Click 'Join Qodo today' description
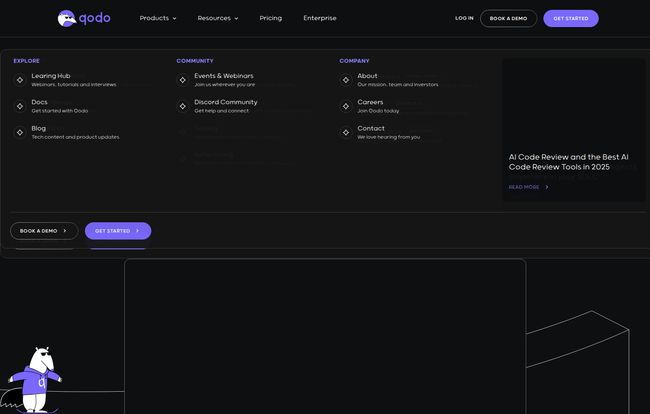Image resolution: width=650 pixels, height=414 pixels. 378,111
